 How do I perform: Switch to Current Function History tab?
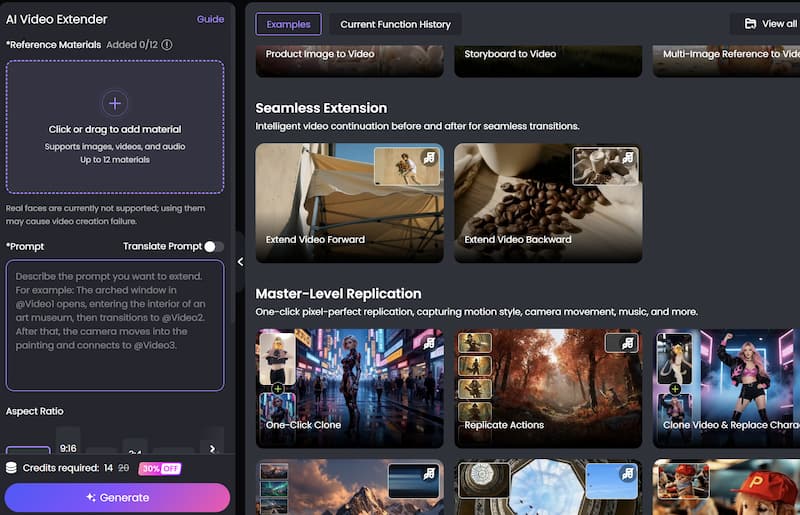(x=395, y=24)
